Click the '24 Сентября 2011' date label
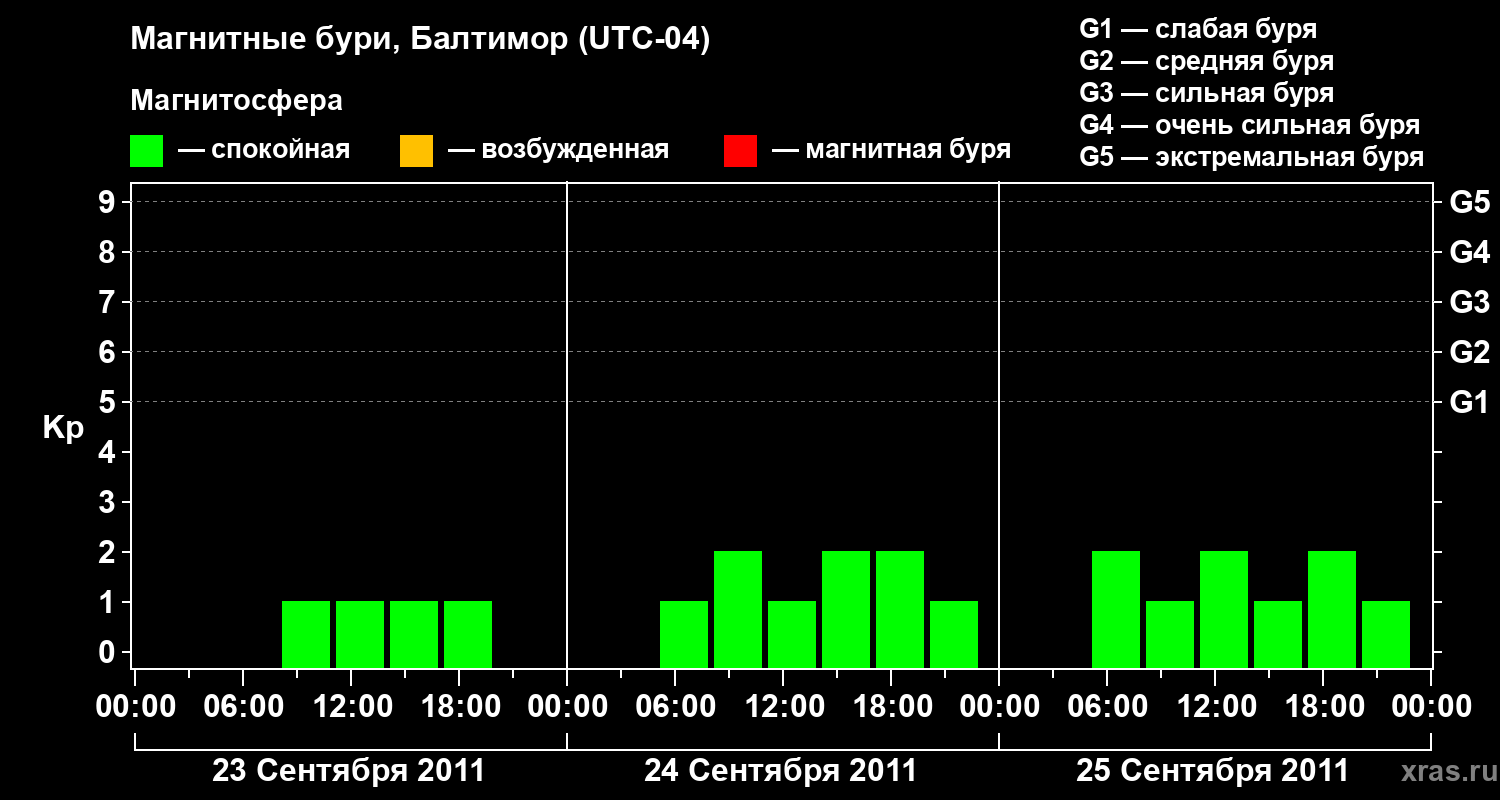Screen dimensions: 1500x800 [780, 771]
